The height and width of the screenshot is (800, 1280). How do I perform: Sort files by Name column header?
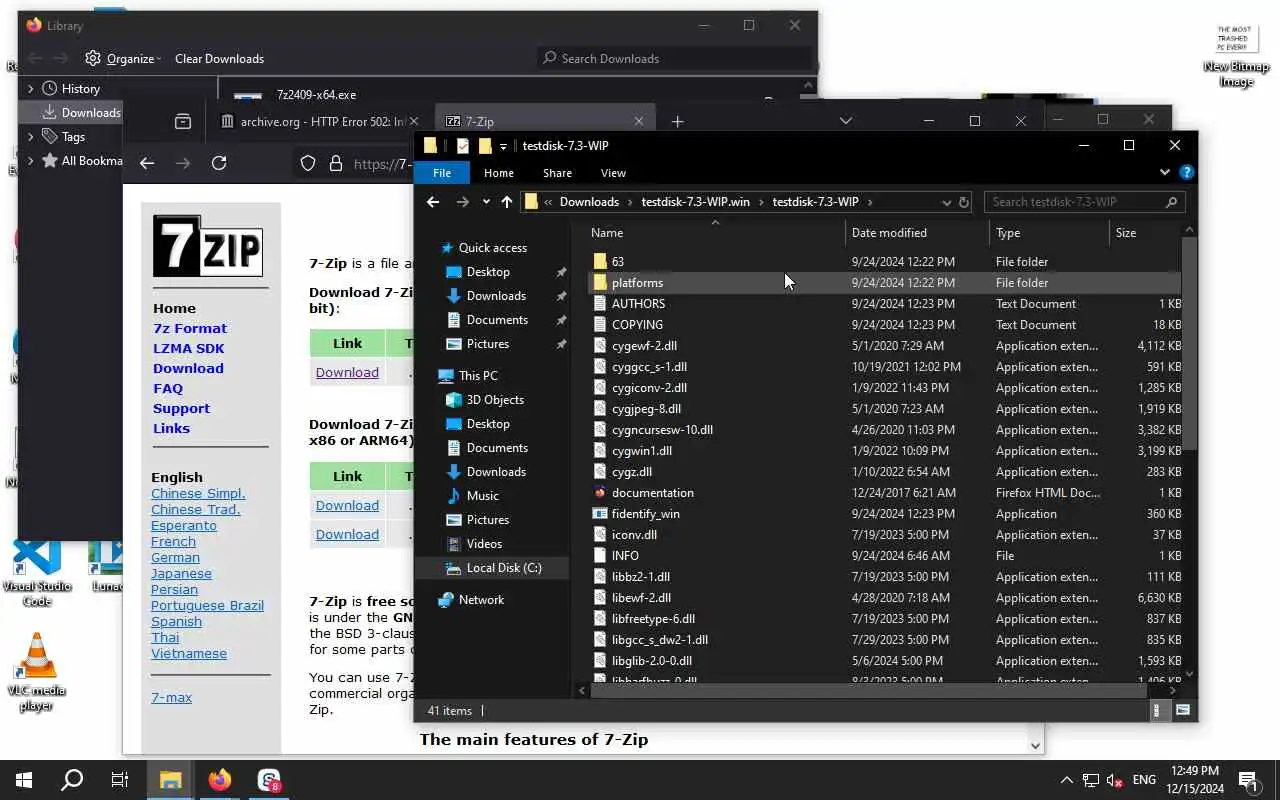click(607, 233)
